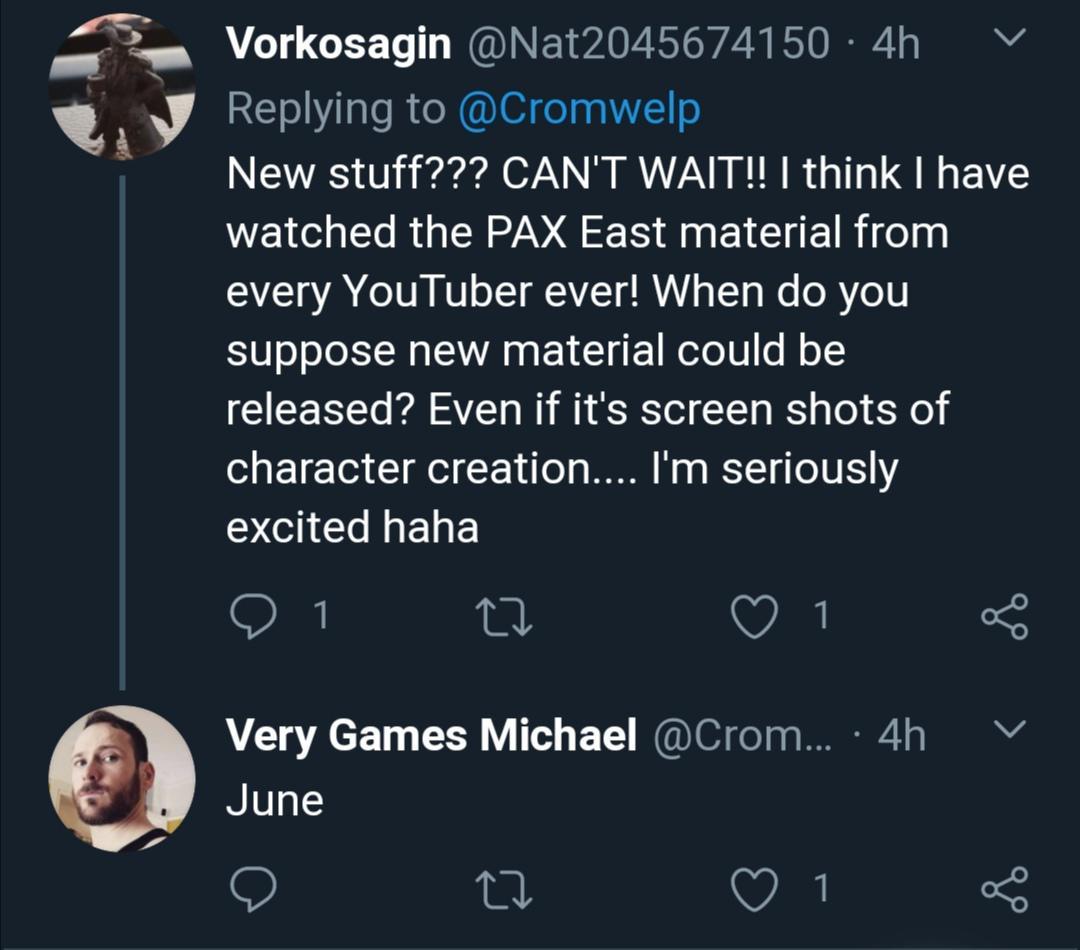Open dropdown arrow on Vorkosagin's tweet
This screenshot has height=950, width=1080.
(x=1012, y=39)
